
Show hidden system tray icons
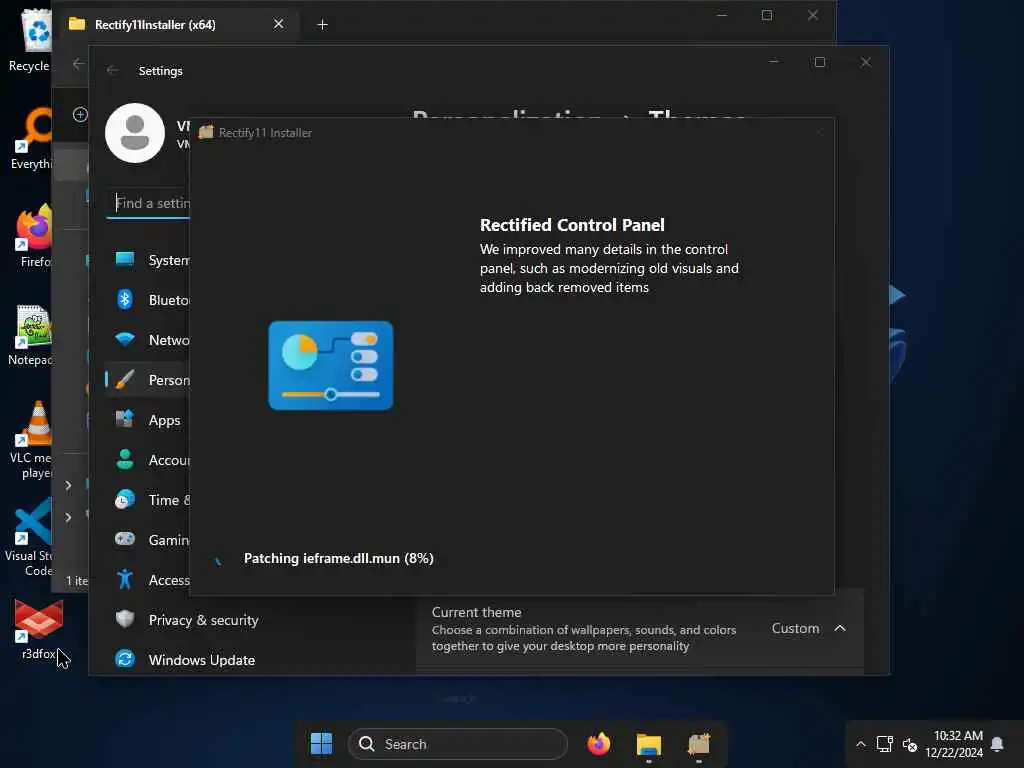[x=861, y=744]
